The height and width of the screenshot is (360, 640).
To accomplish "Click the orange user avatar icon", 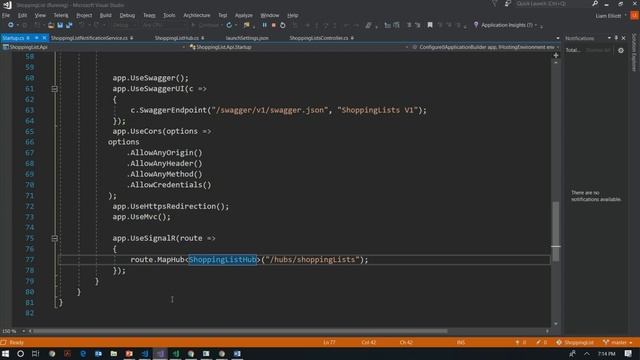I will click(634, 16).
